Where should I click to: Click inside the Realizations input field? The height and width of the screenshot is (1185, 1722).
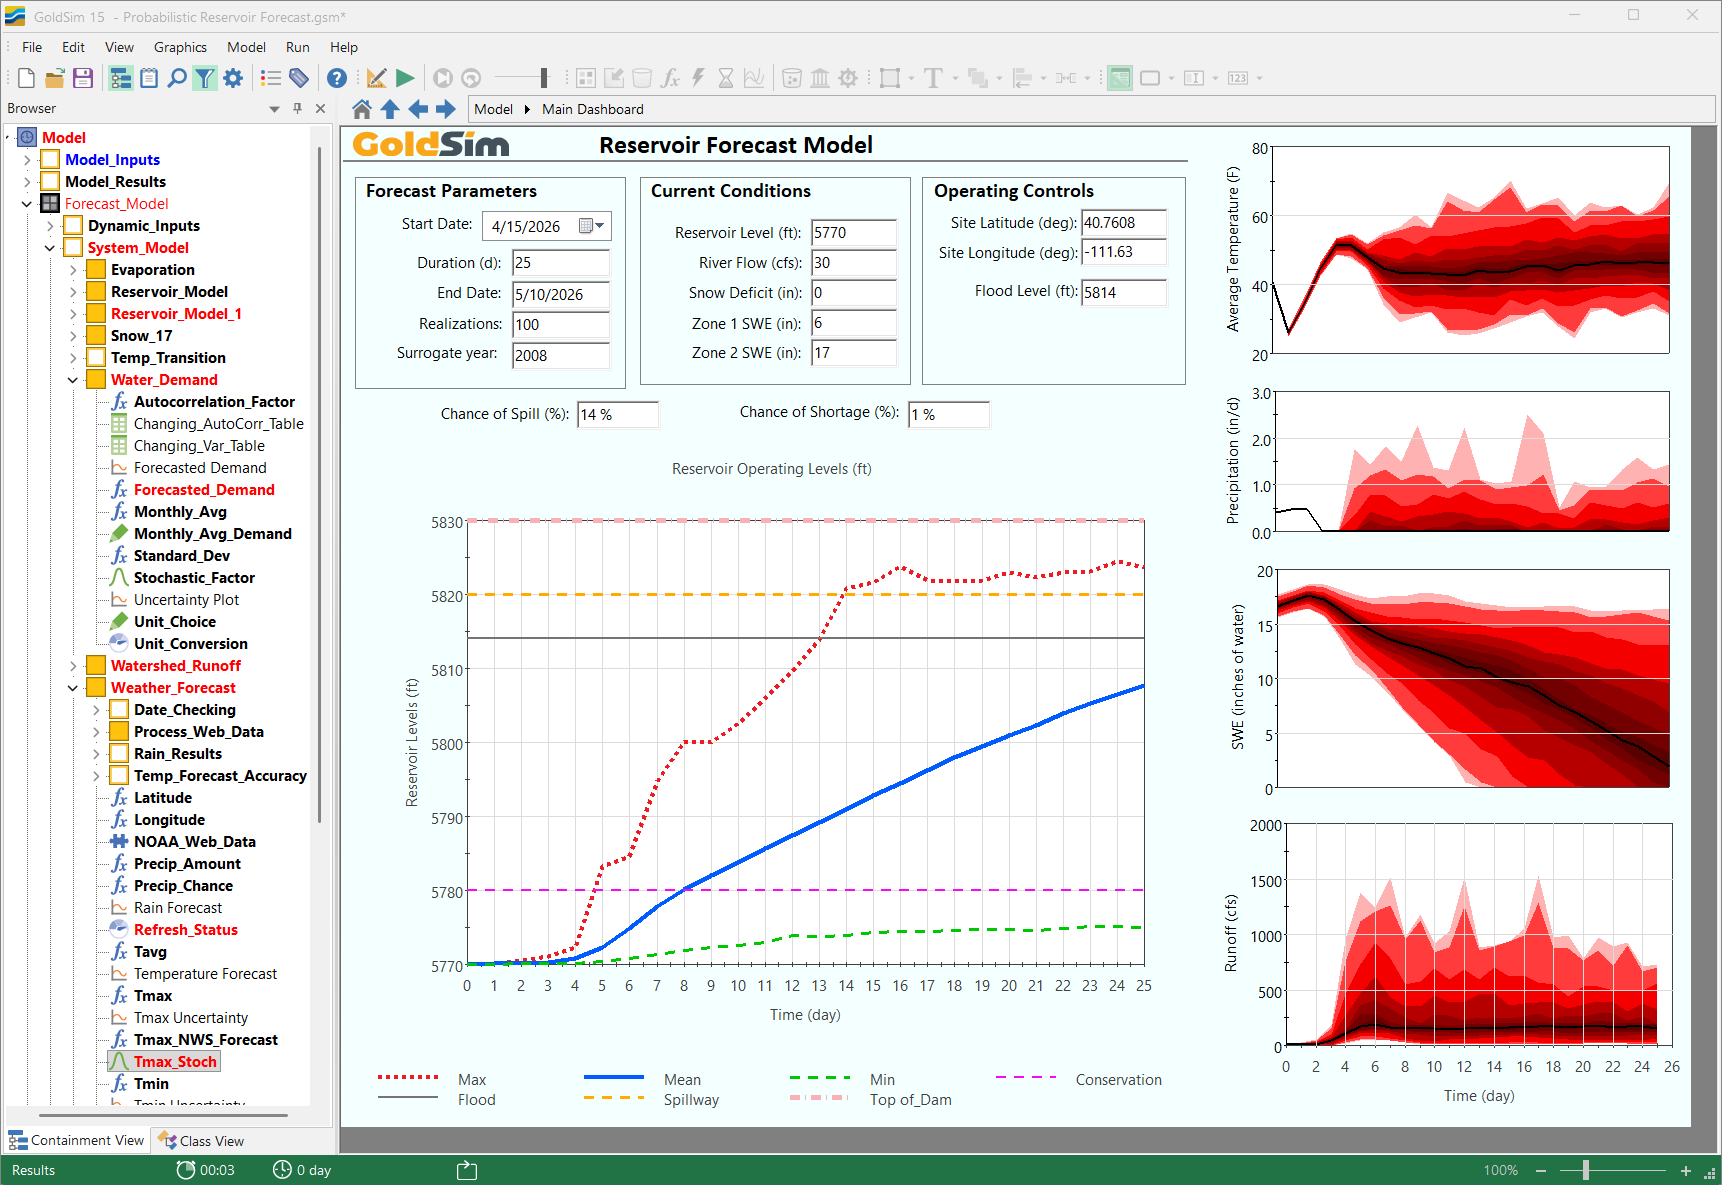(x=560, y=324)
